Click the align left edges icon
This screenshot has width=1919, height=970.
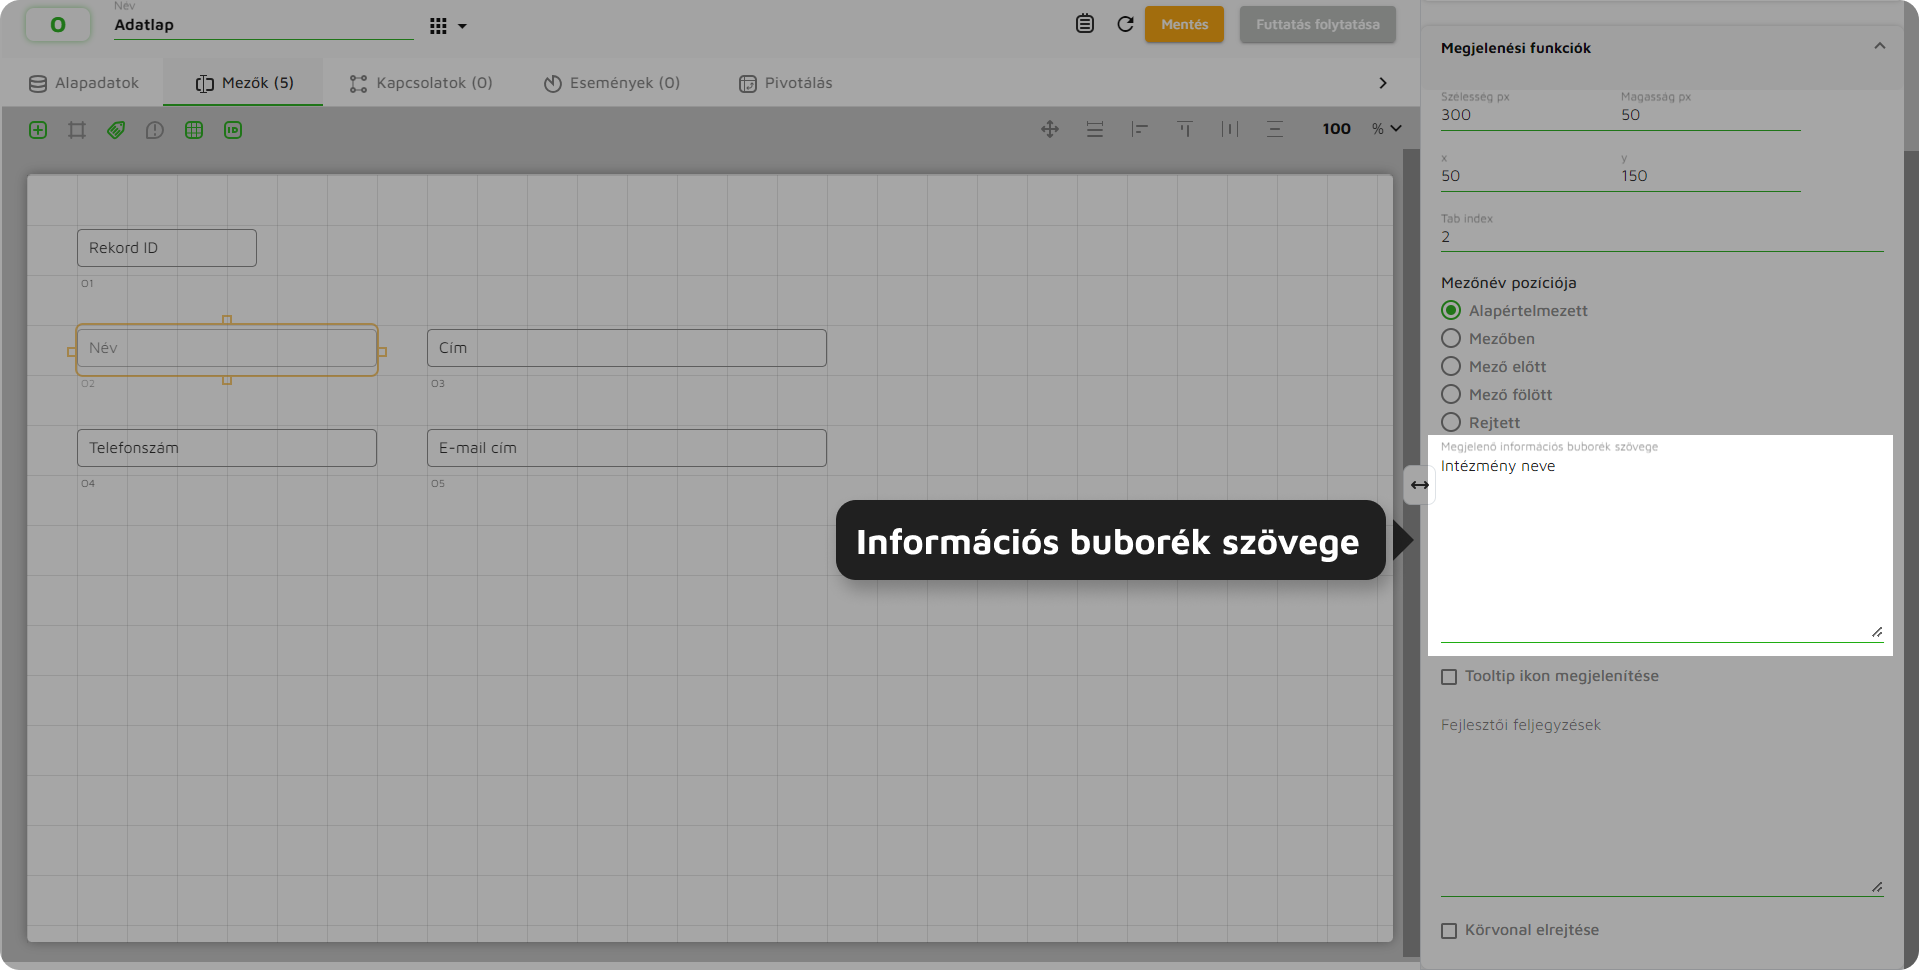(x=1140, y=129)
